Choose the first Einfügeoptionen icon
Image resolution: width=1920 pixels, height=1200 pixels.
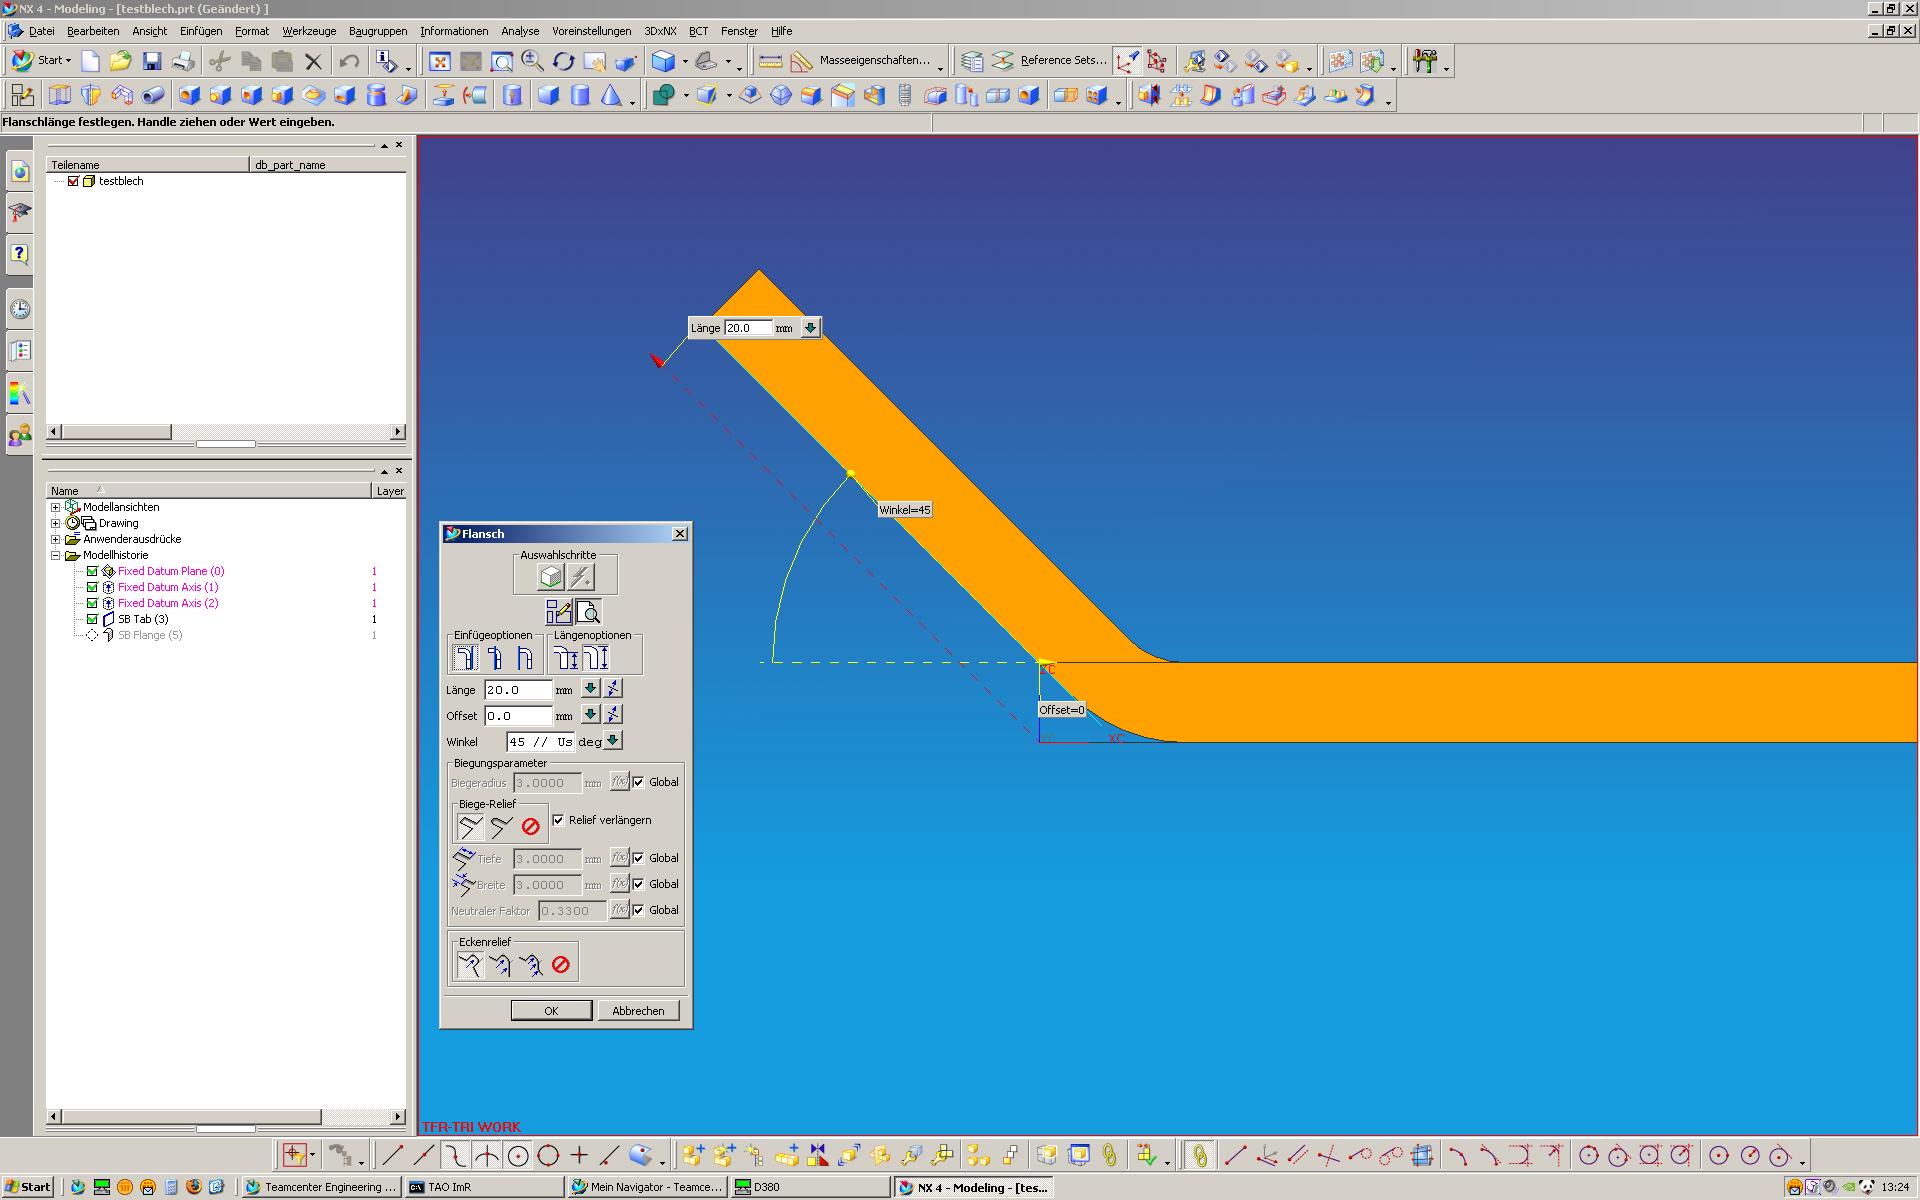[x=465, y=658]
